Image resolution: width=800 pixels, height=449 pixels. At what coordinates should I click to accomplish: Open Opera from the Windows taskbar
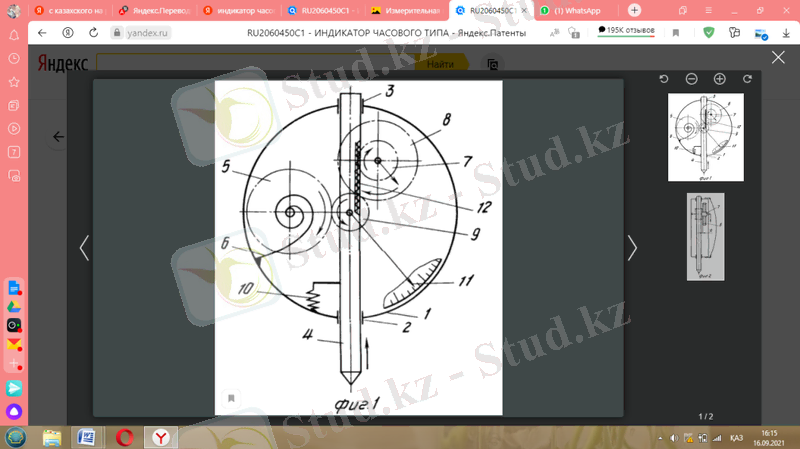click(x=125, y=437)
